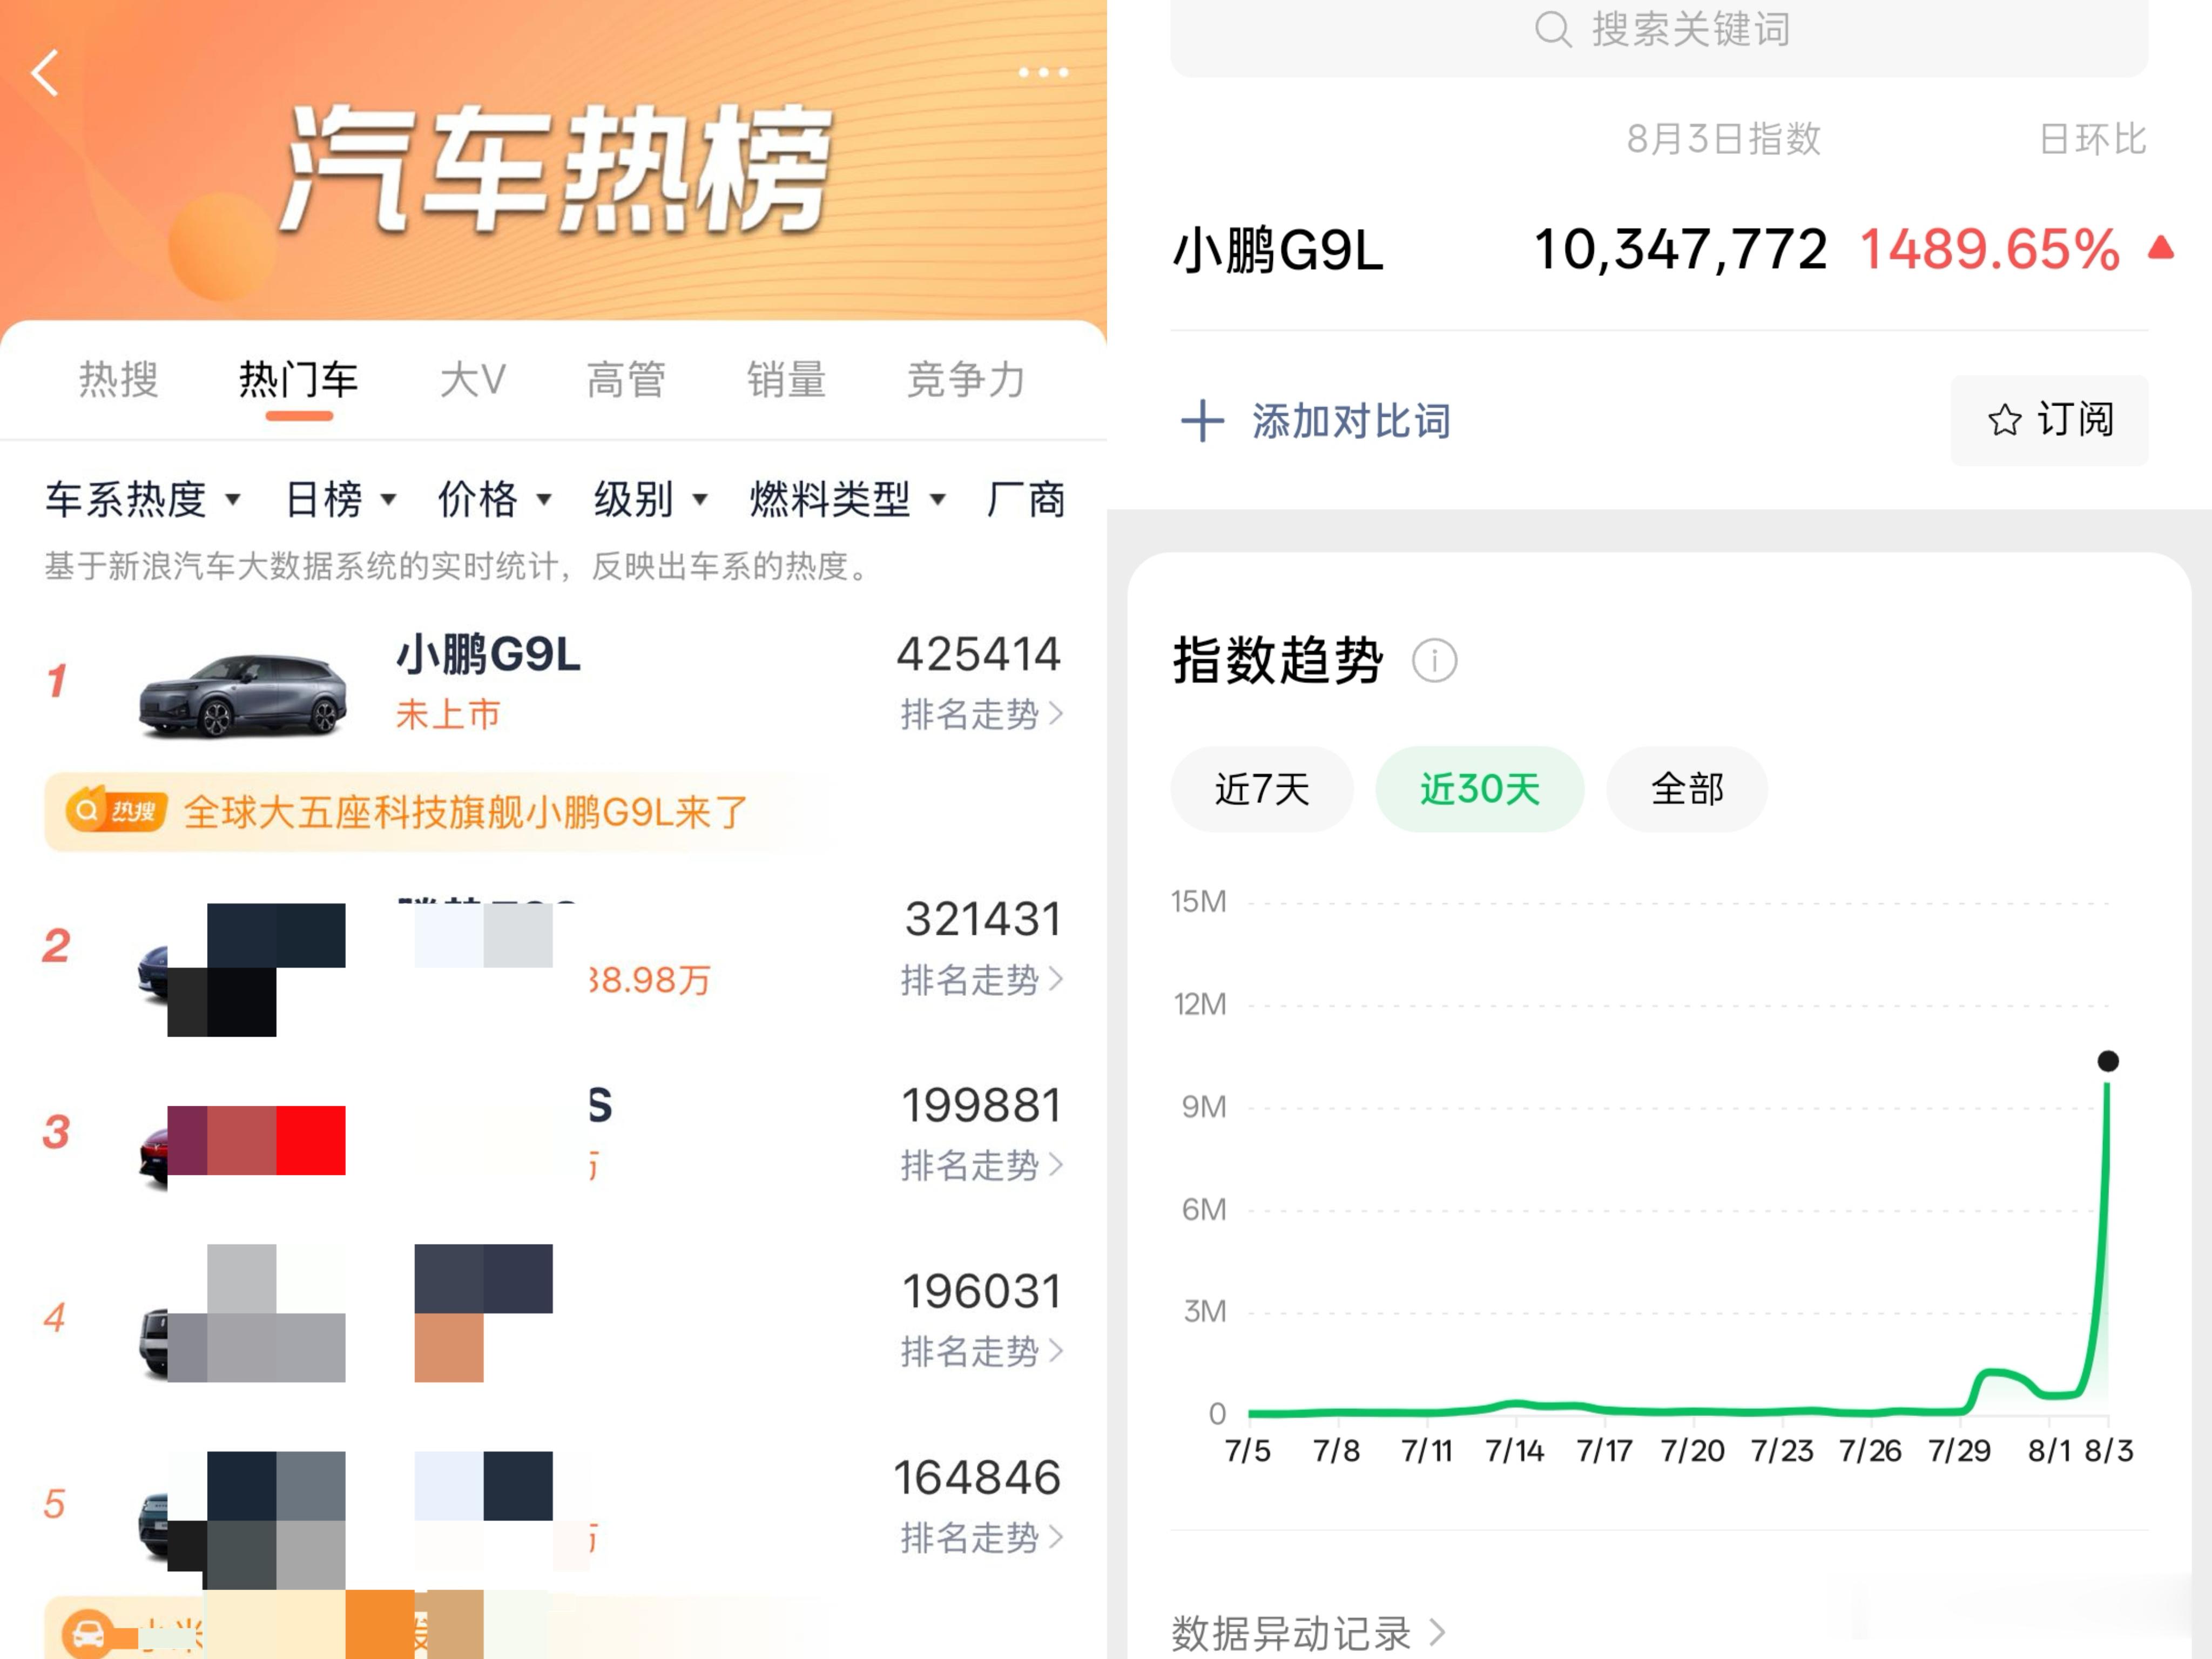Click the 小鹏G9L title in the ranking
Screen dimensions: 2212x1659
point(488,655)
